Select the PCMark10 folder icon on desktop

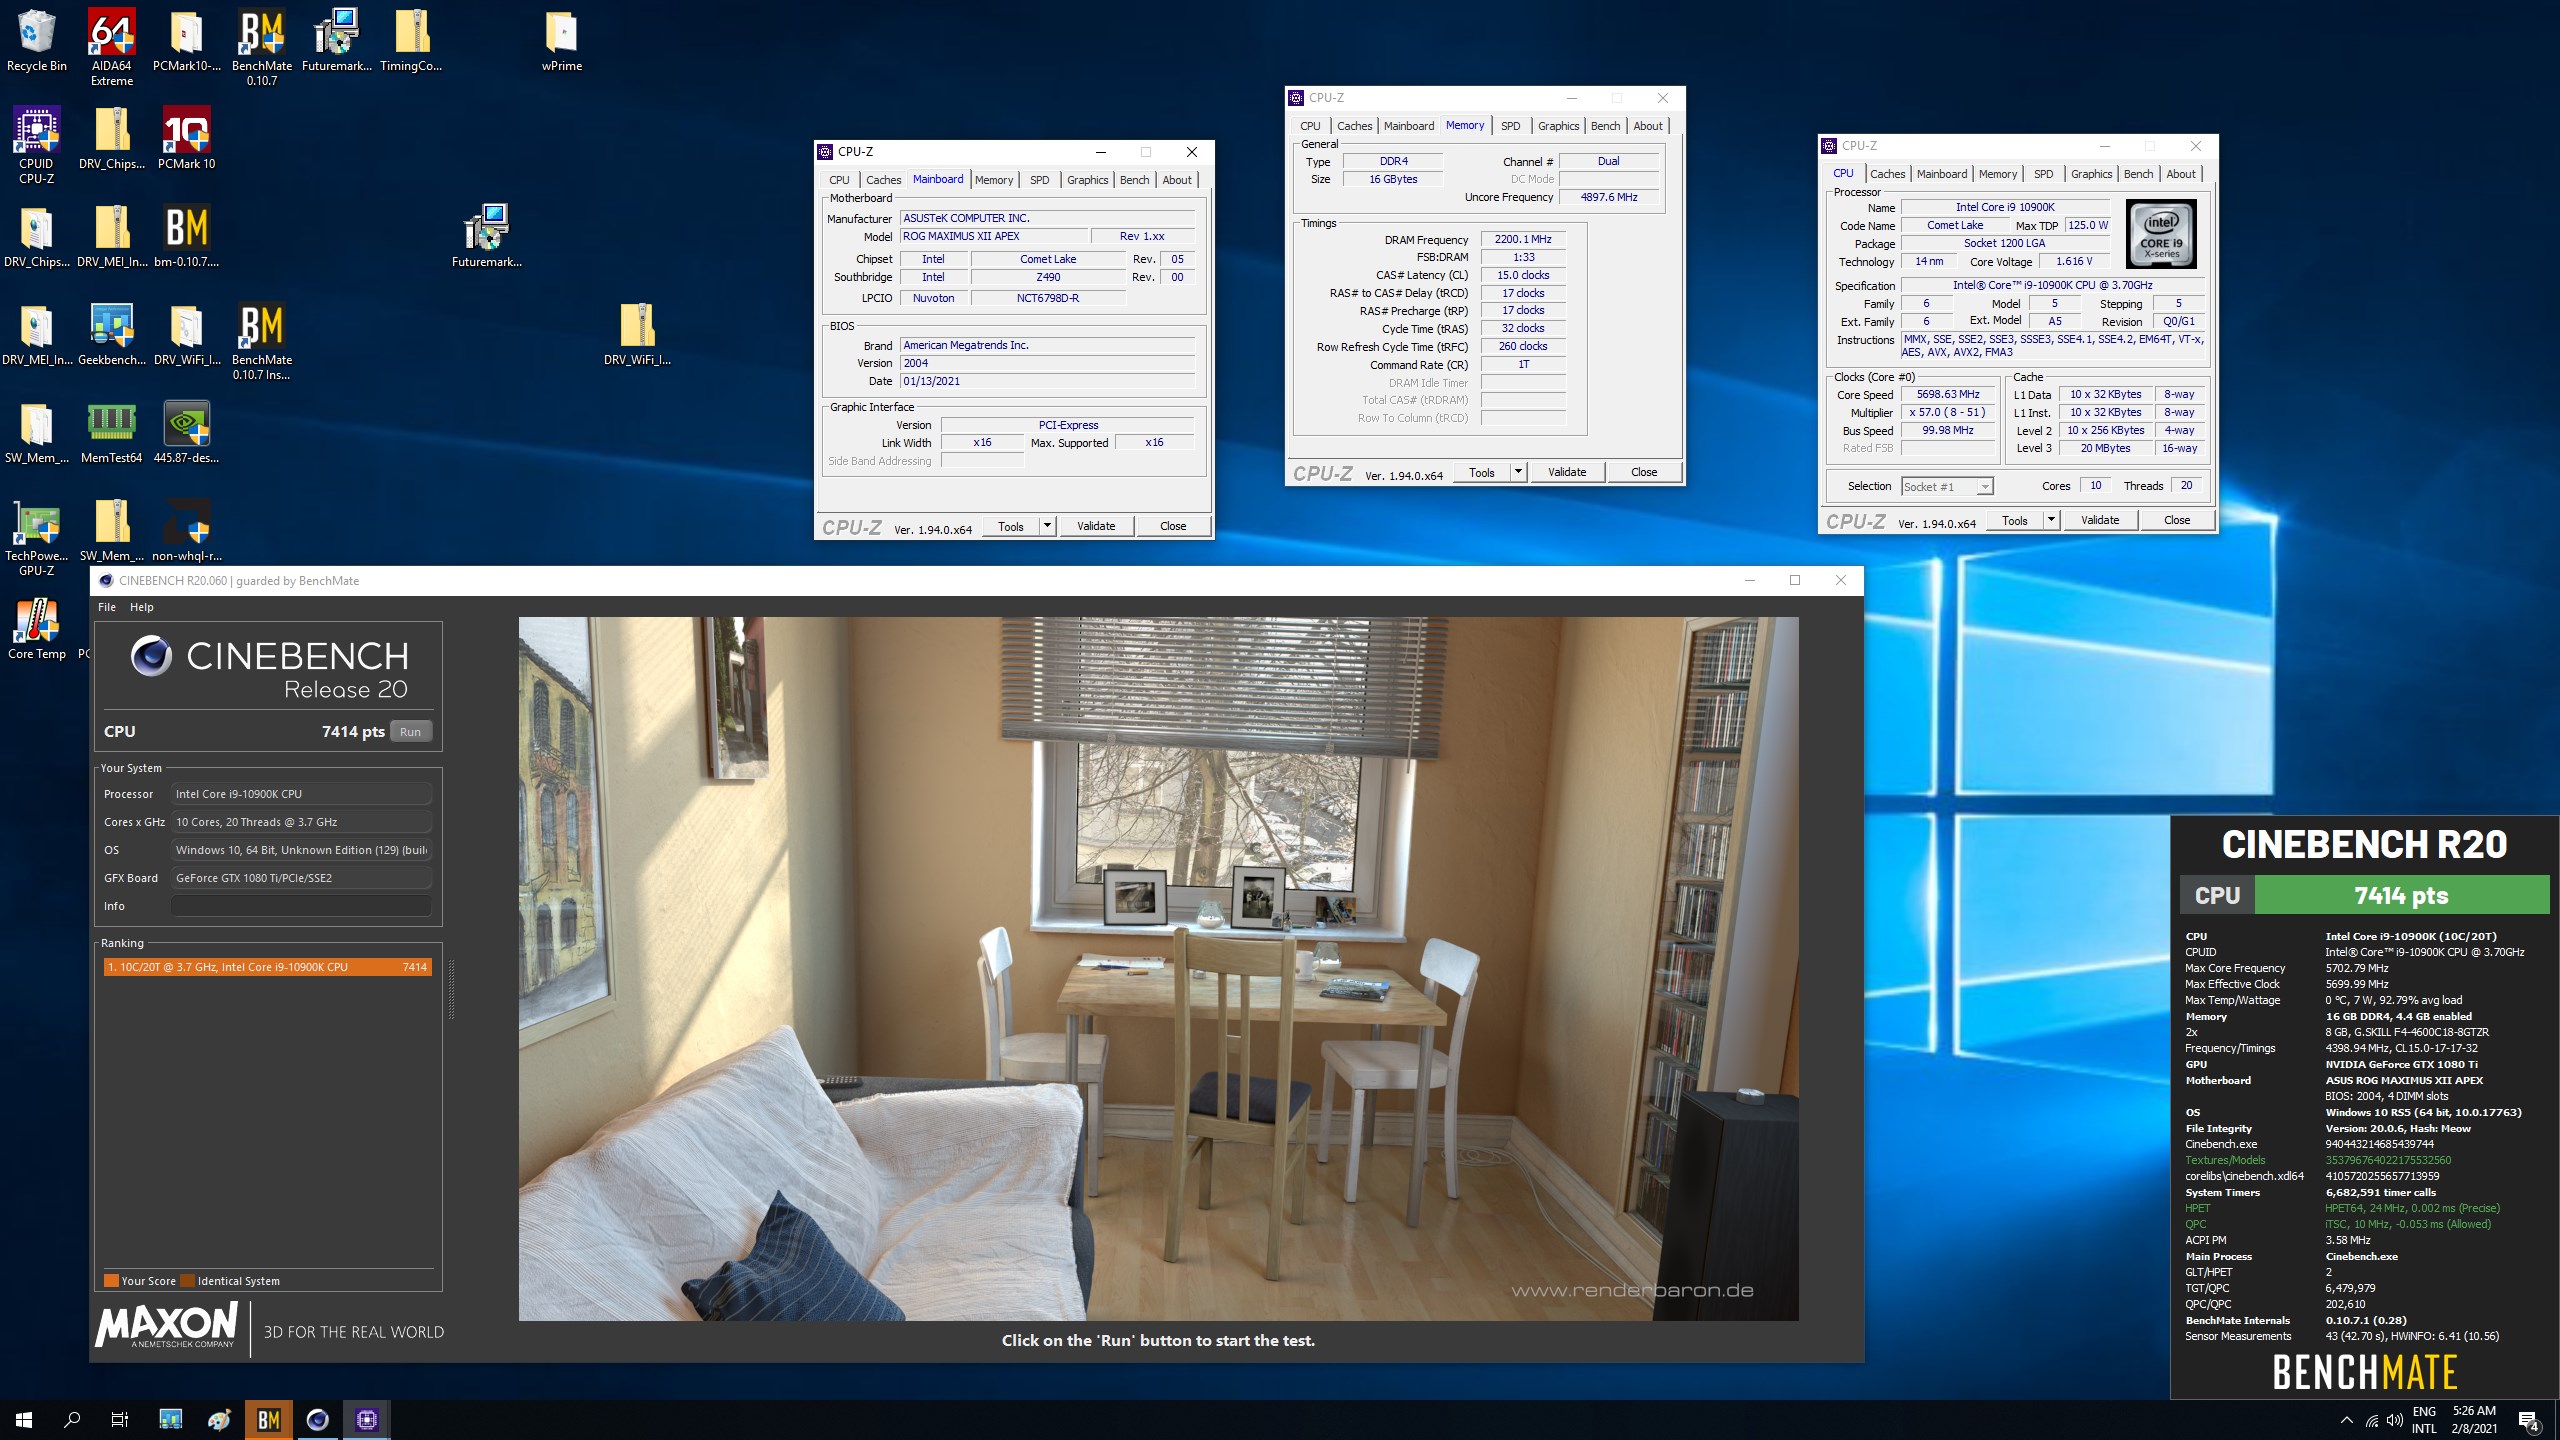pyautogui.click(x=187, y=42)
